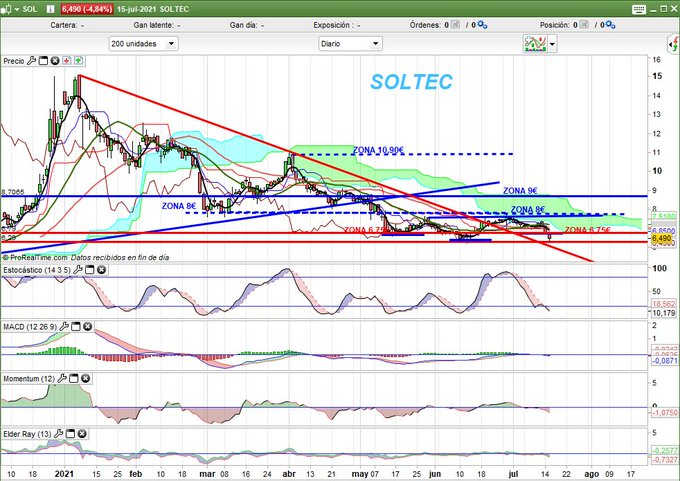Click the 18,562 stochastic value tag
The height and width of the screenshot is (481, 680).
[663, 304]
